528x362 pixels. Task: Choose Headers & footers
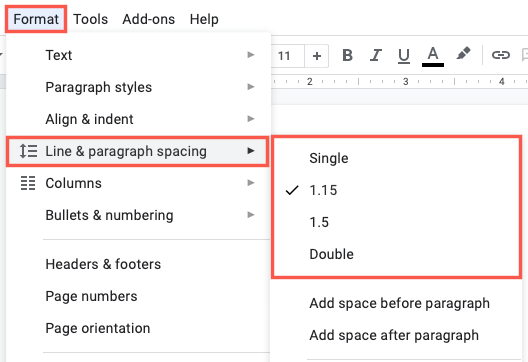[x=138, y=264]
